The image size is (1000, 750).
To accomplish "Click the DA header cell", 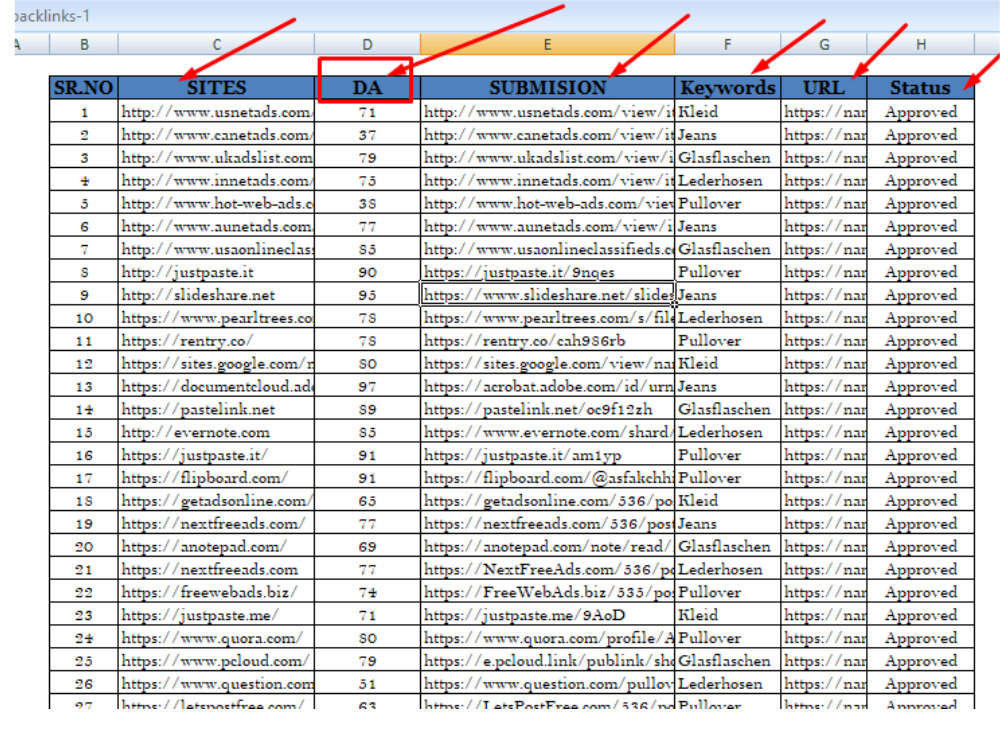I will pyautogui.click(x=367, y=87).
